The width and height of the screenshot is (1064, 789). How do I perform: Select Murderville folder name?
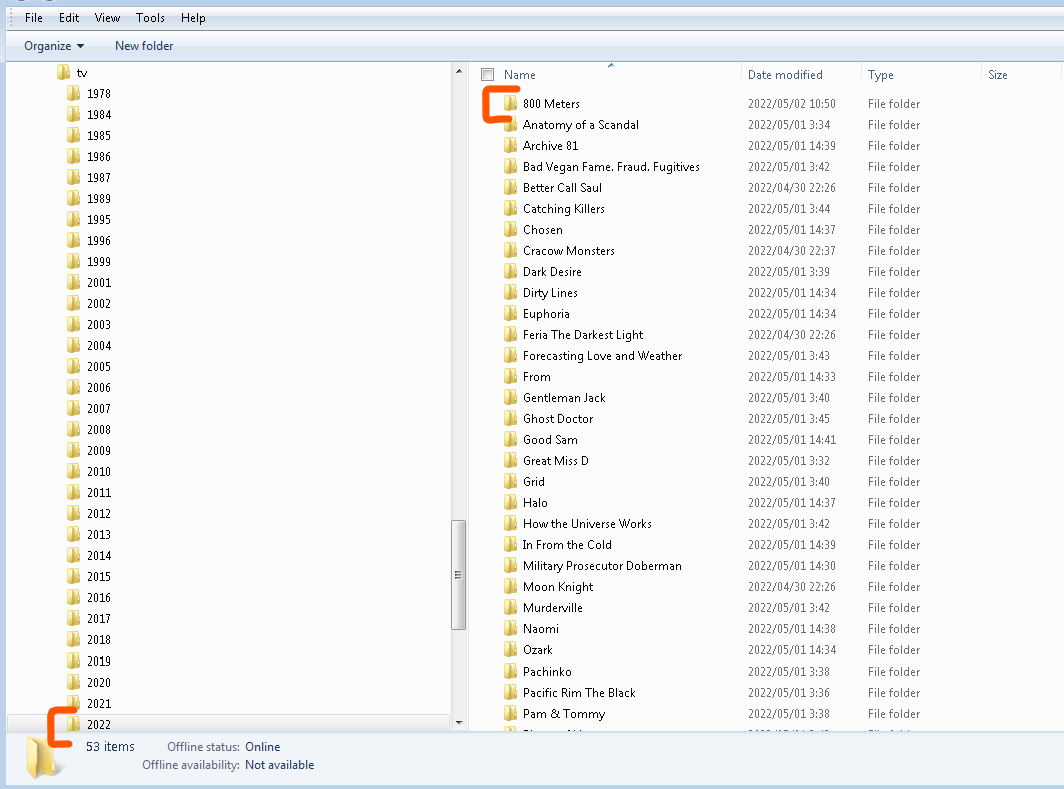coord(552,608)
